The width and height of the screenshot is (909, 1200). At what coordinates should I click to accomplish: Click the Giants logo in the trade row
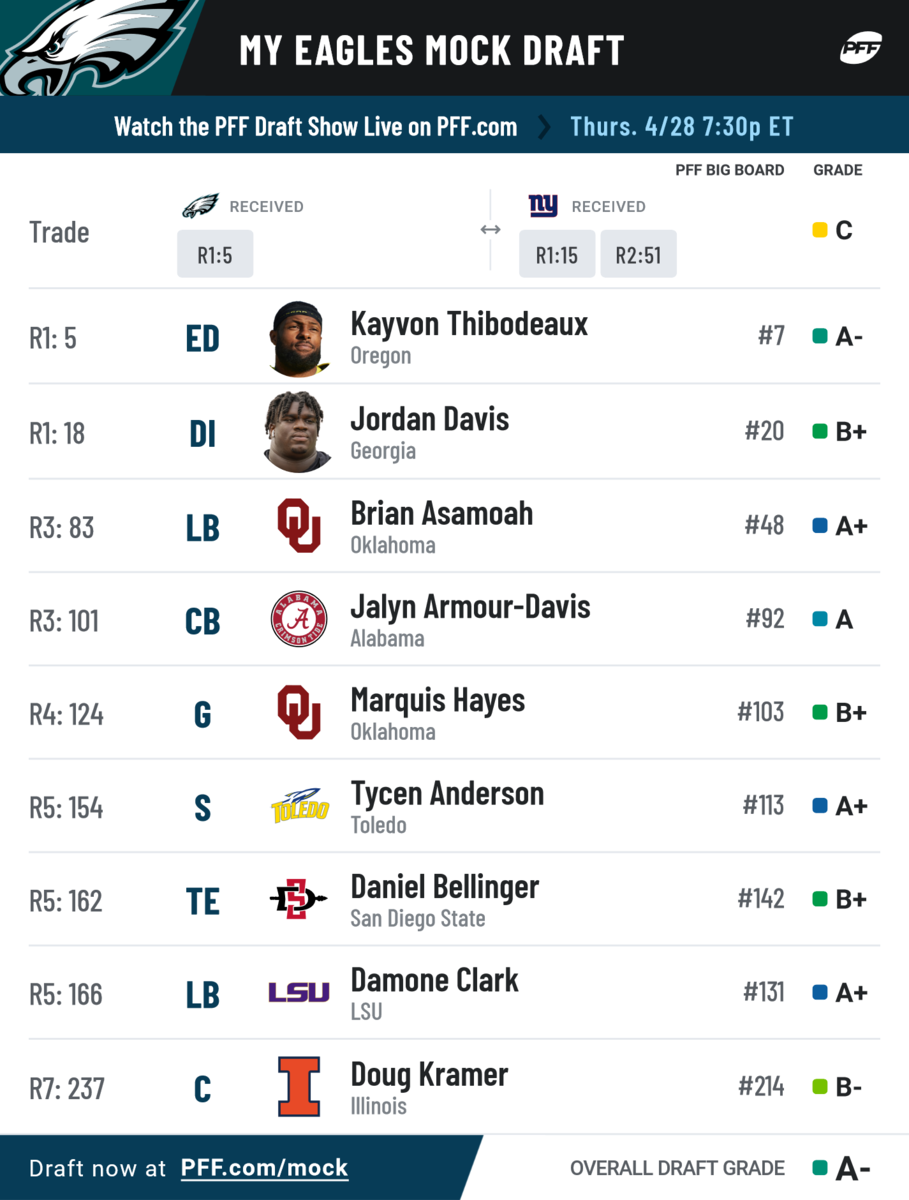pos(543,206)
